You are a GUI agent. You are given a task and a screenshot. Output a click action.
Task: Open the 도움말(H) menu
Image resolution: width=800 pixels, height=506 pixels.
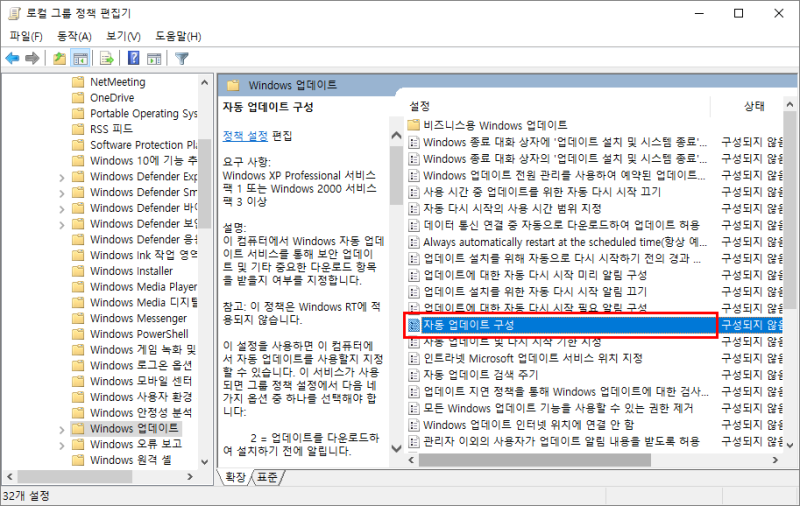179,36
